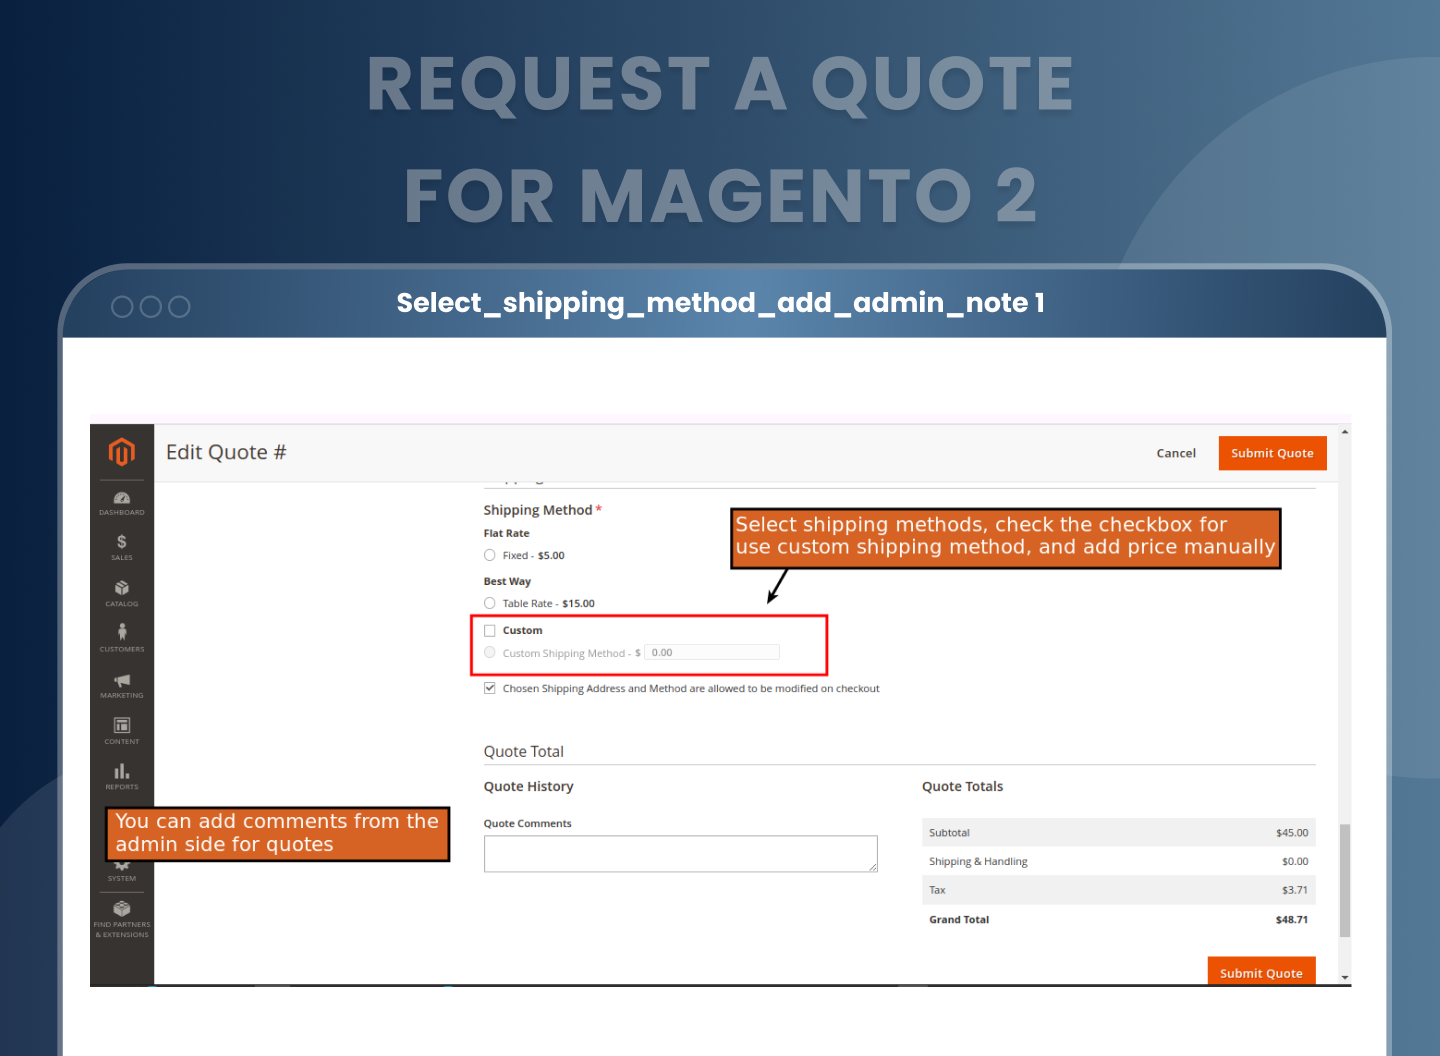
Task: Open the System sidebar section
Action: coord(121,866)
